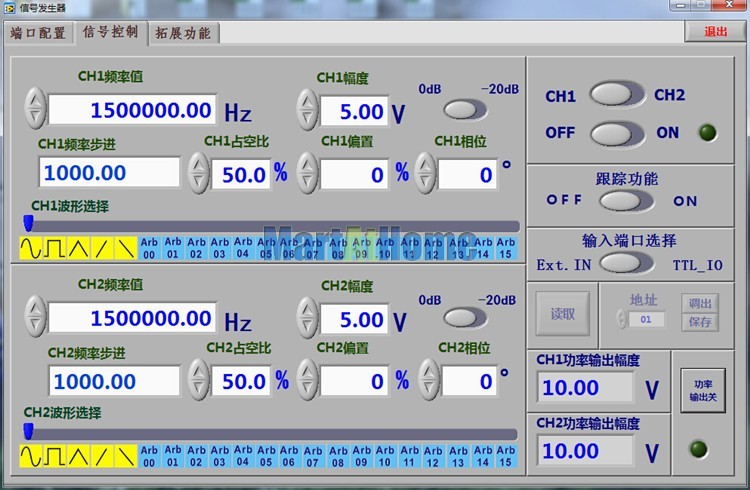750x490 pixels.
Task: Click the CH1 waveform selection slider
Action: [270, 226]
